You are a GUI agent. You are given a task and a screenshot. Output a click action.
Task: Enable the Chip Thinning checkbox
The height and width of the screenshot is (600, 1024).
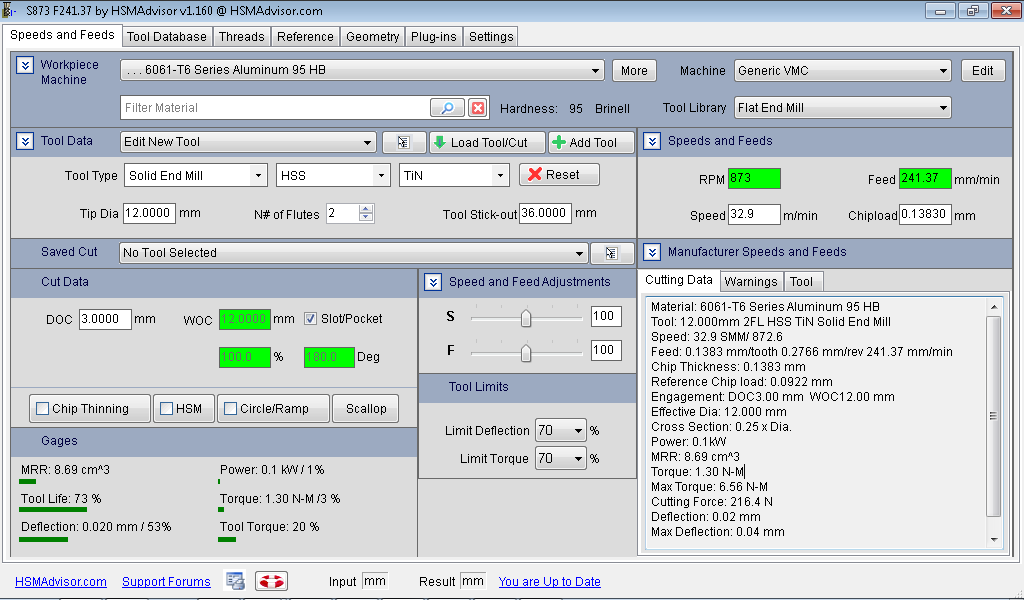click(x=43, y=409)
